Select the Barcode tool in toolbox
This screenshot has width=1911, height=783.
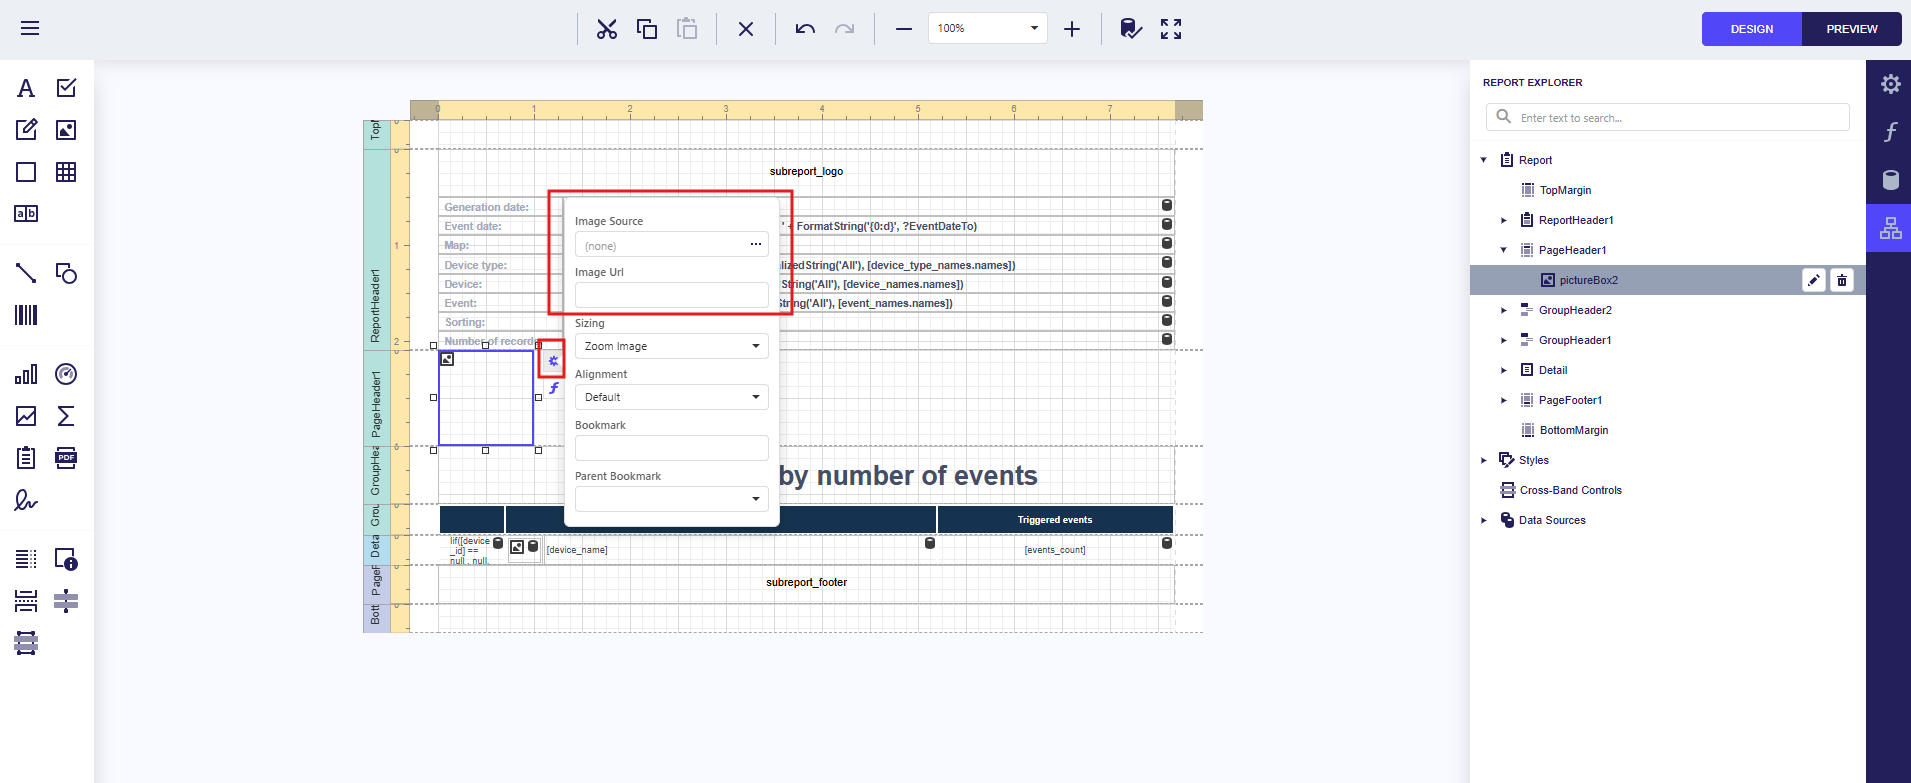coord(26,316)
